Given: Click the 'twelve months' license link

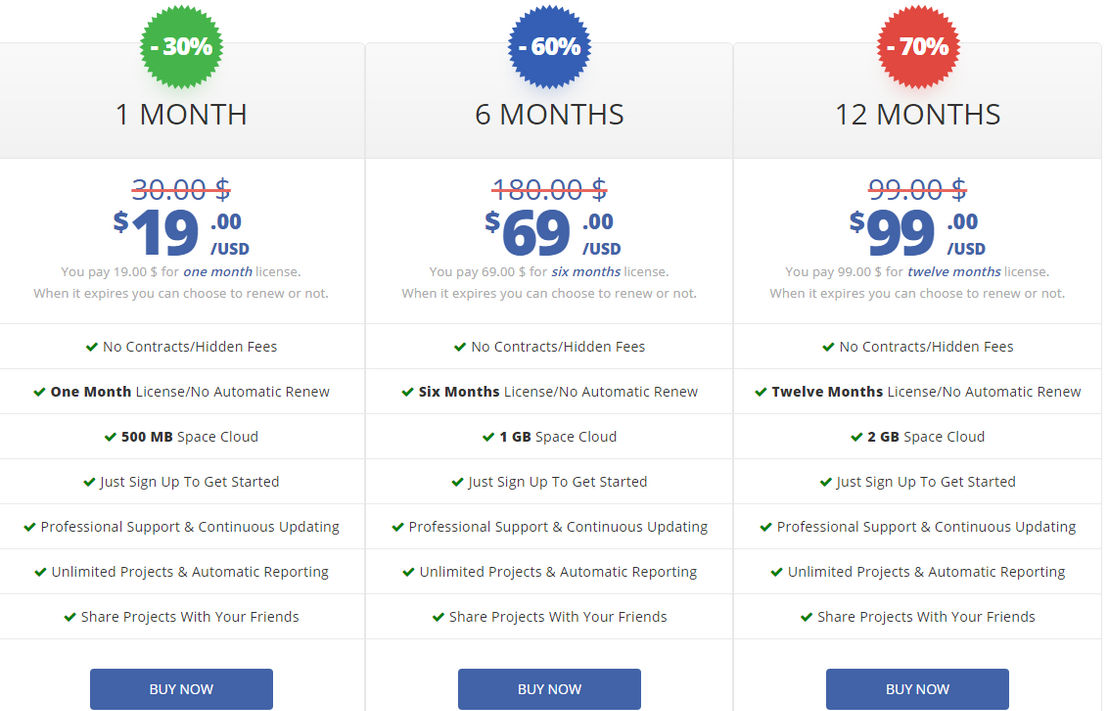Looking at the screenshot, I should (954, 271).
